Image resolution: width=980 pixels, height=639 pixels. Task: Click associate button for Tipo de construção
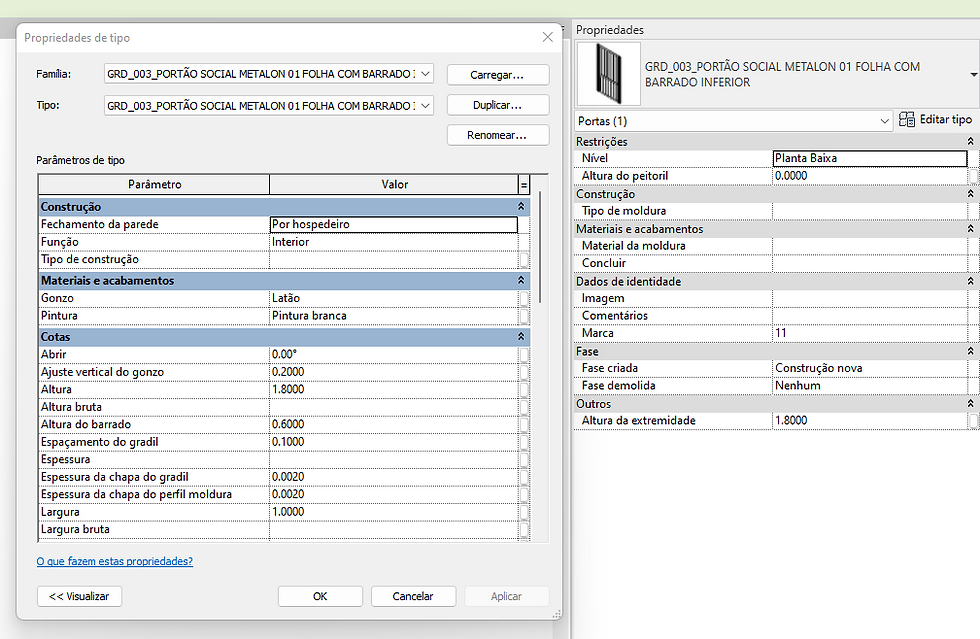(524, 259)
